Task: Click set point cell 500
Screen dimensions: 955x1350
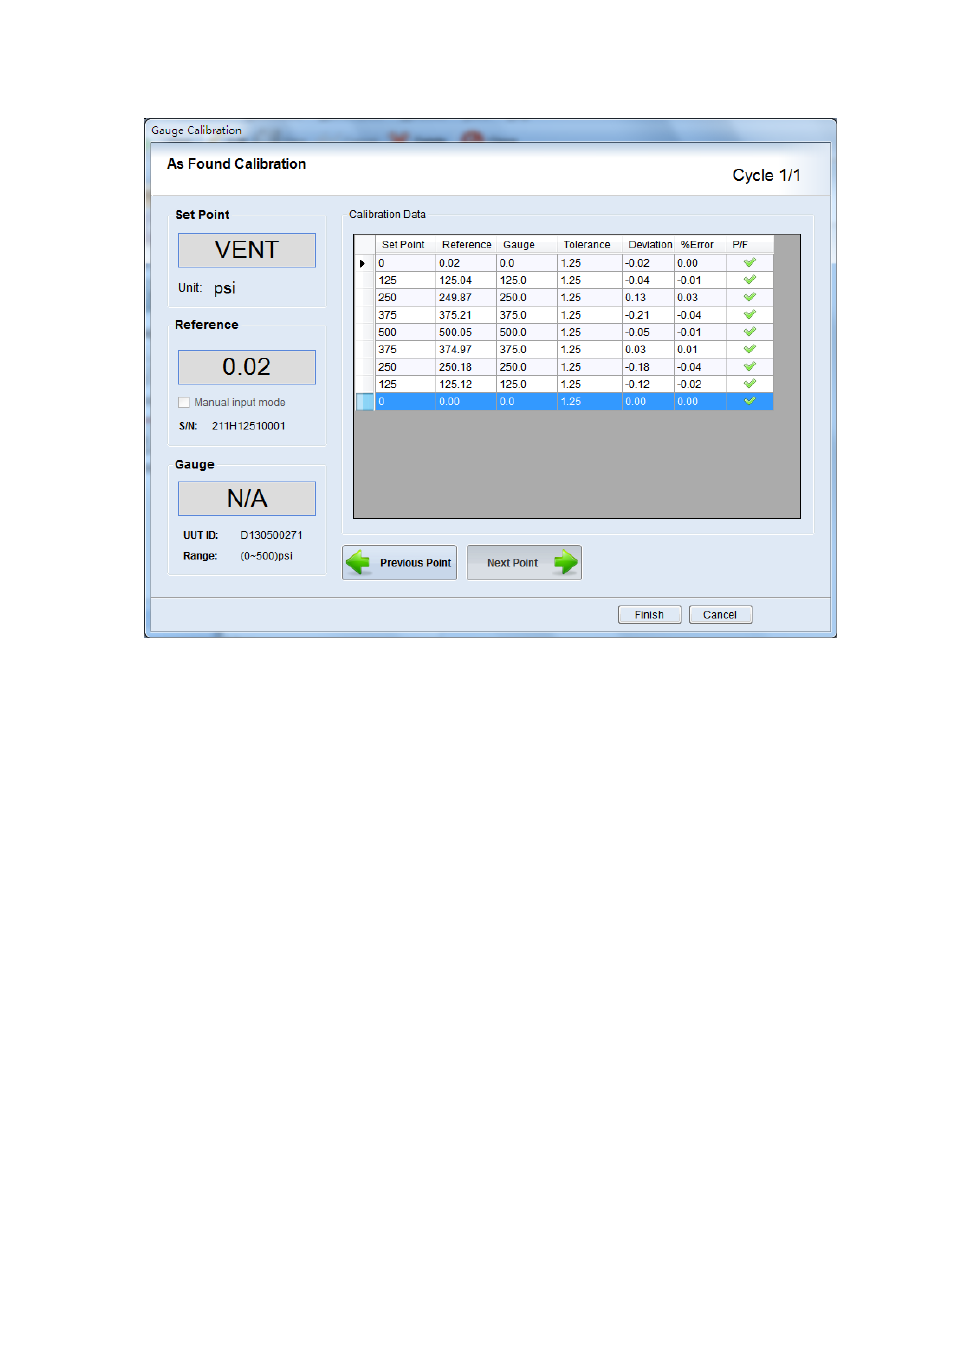Action: pos(405,332)
